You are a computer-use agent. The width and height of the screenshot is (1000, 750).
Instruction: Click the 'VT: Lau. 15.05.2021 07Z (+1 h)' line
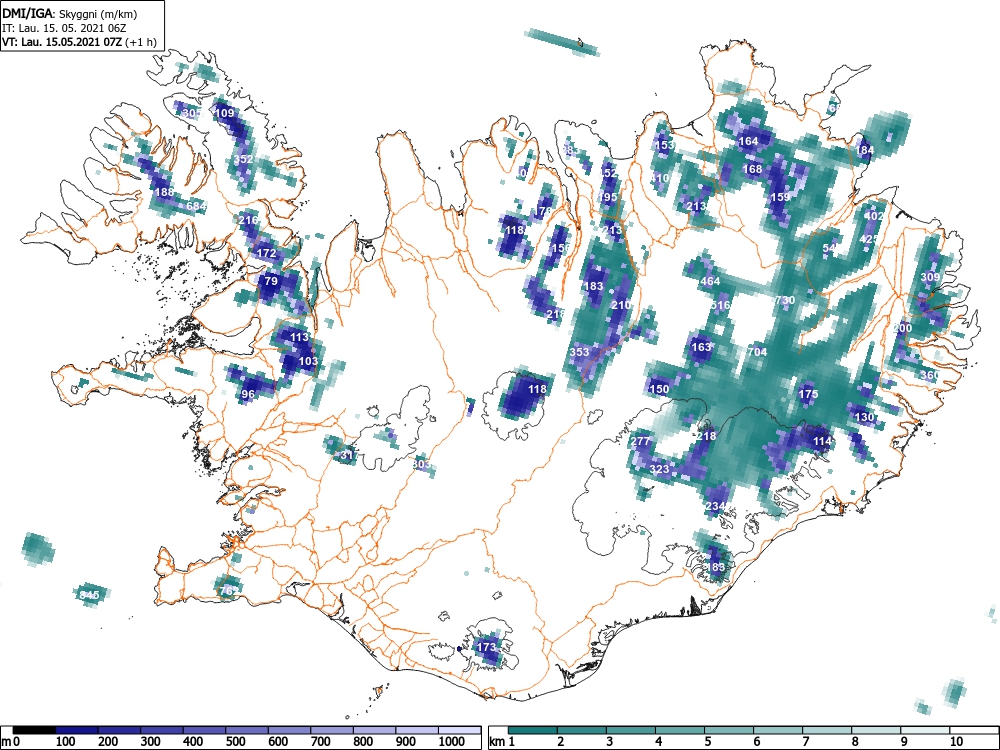pyautogui.click(x=79, y=42)
